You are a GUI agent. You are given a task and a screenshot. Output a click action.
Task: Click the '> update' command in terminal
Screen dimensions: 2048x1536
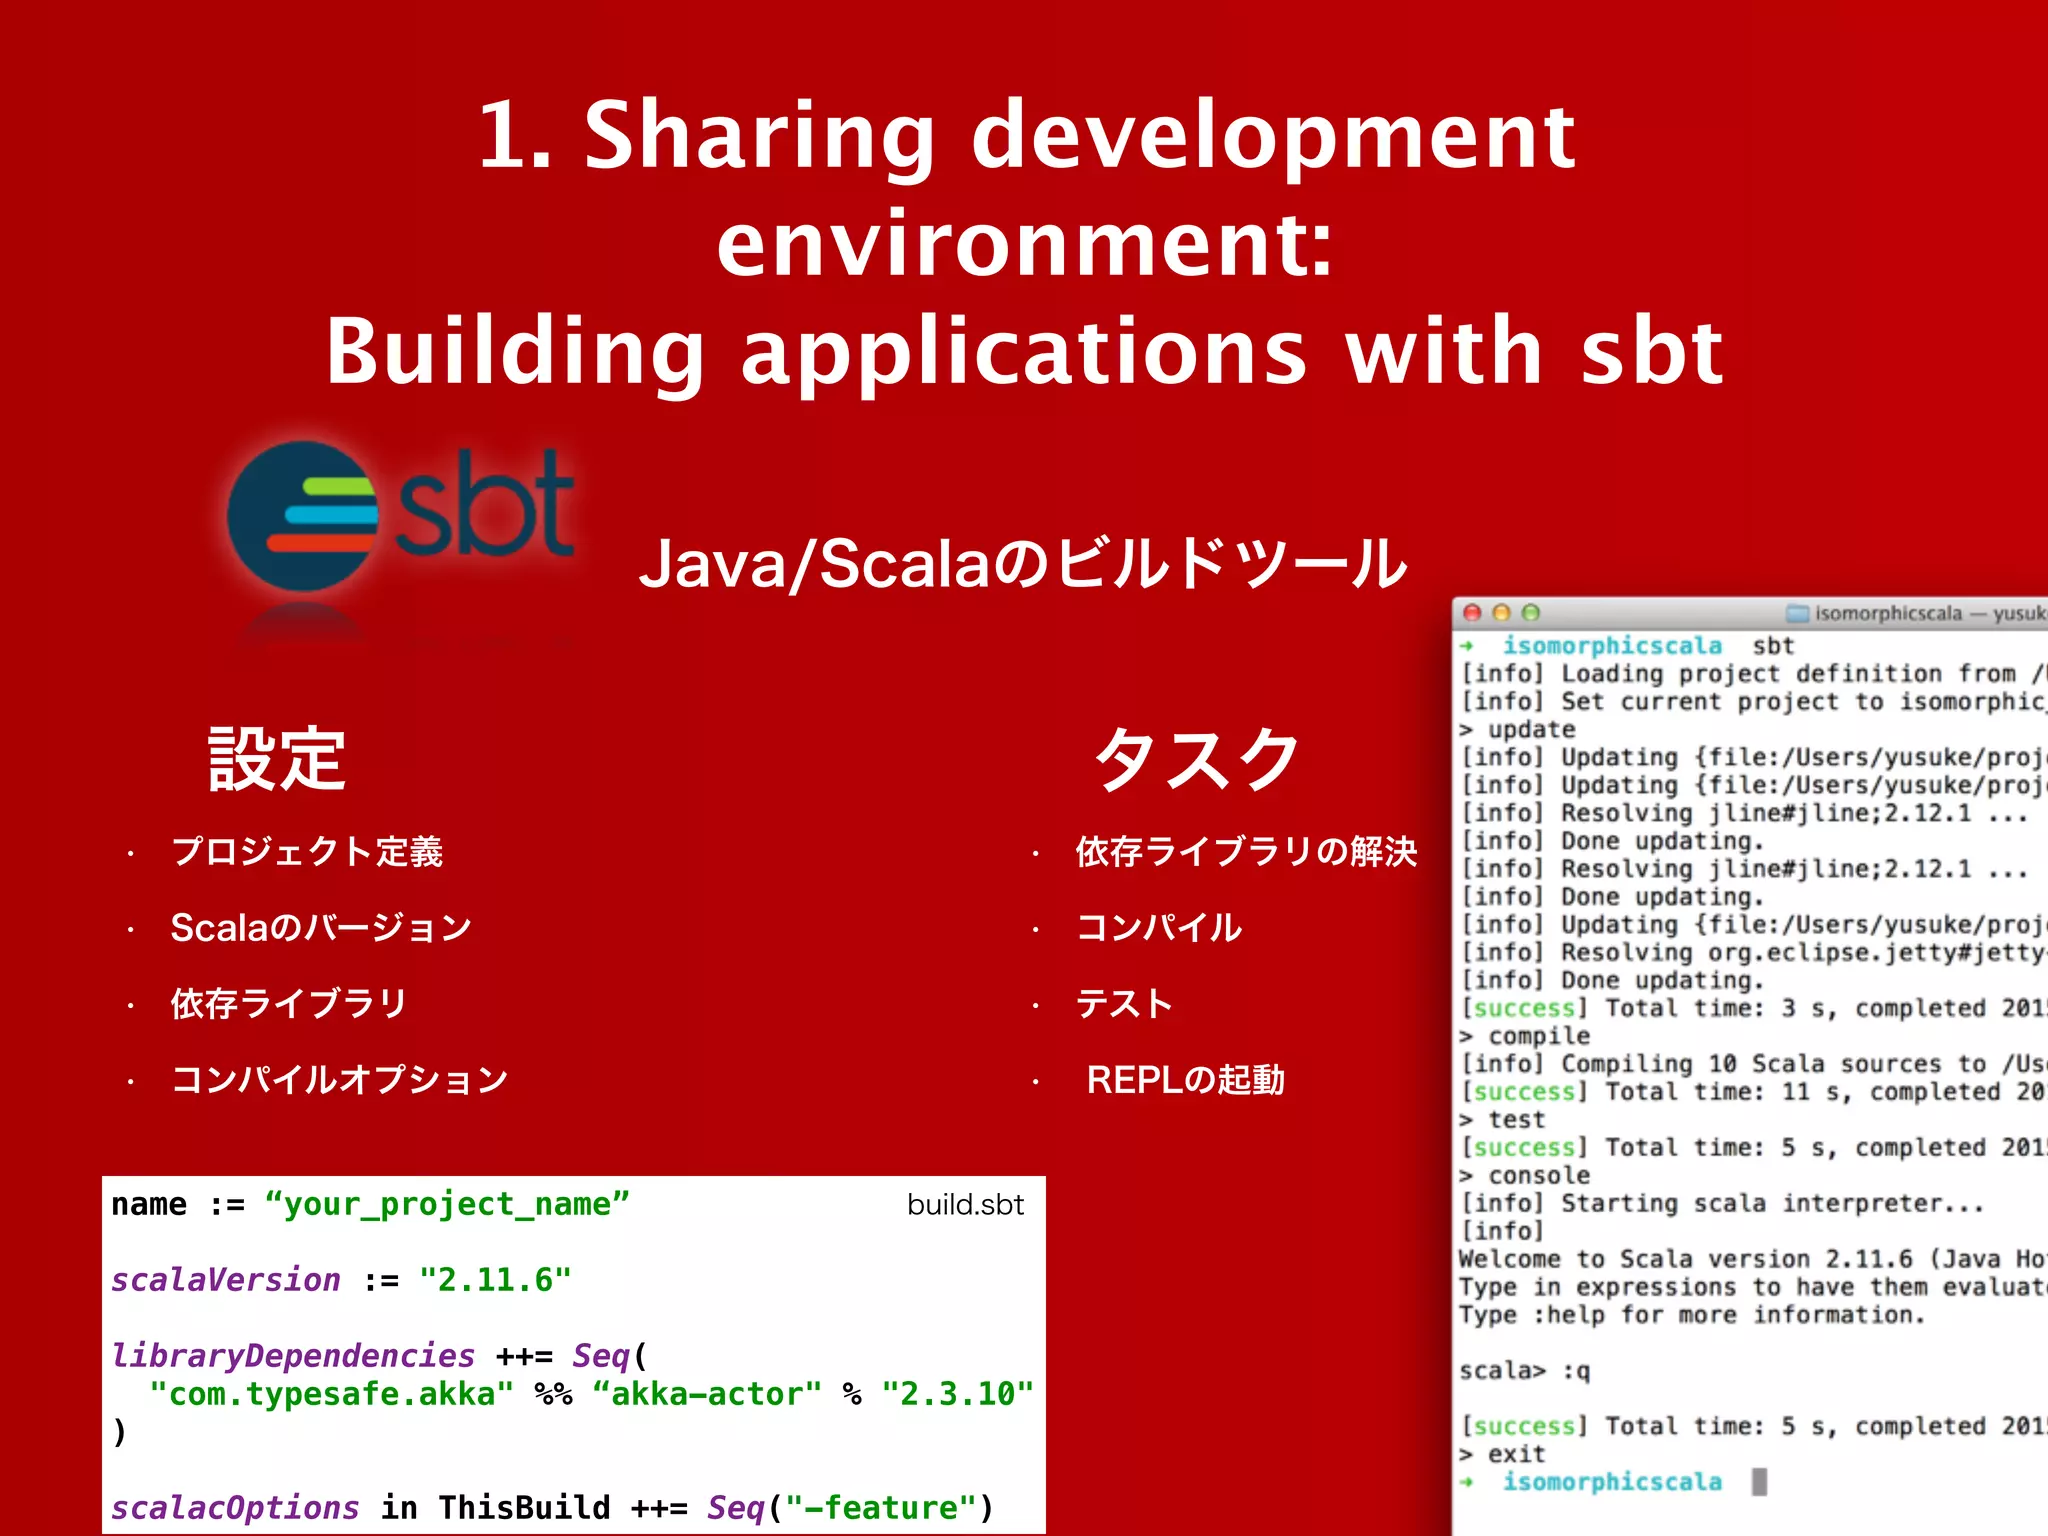click(1517, 730)
